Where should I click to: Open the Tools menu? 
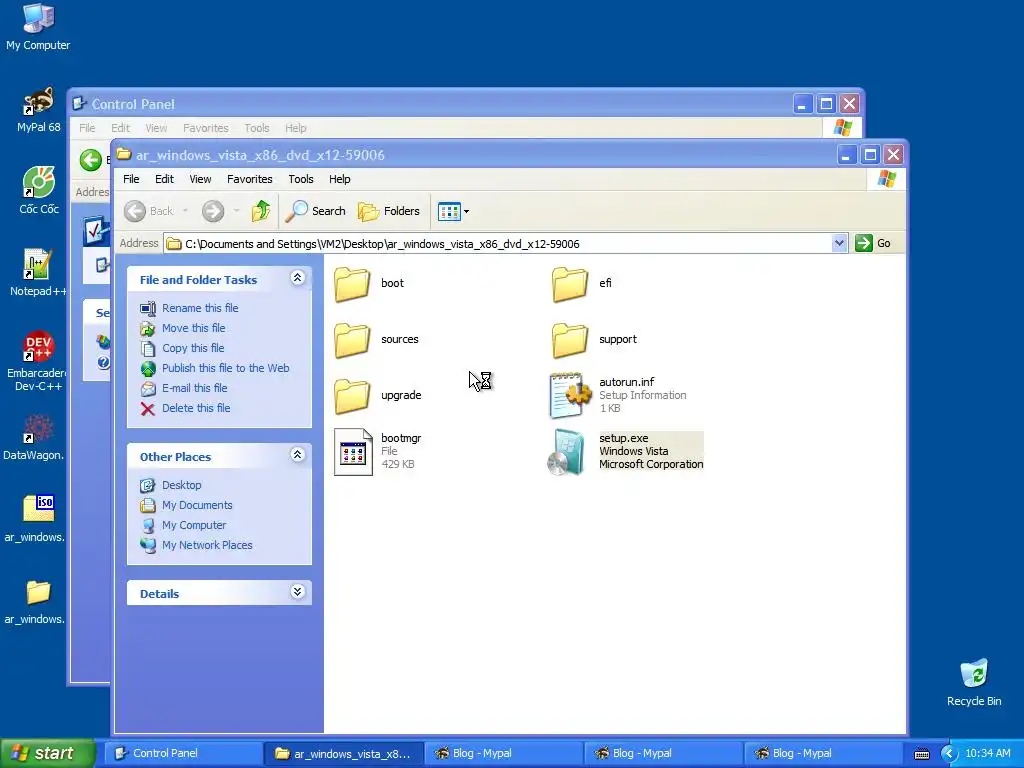coord(300,179)
